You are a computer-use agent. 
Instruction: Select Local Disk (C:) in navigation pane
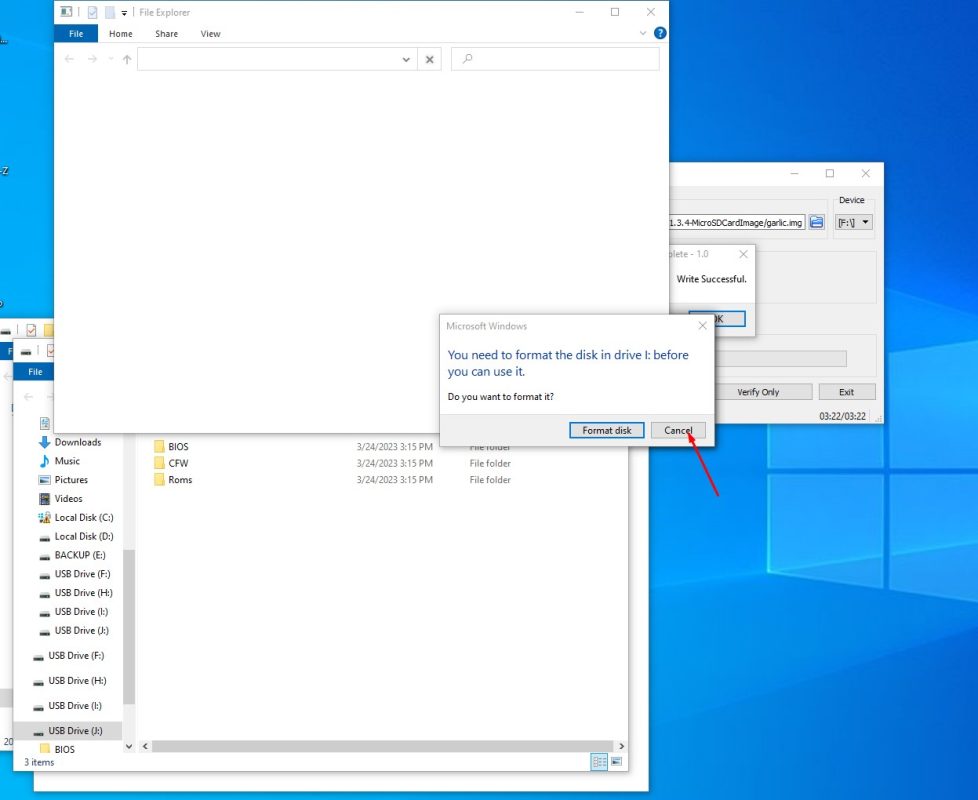(83, 518)
